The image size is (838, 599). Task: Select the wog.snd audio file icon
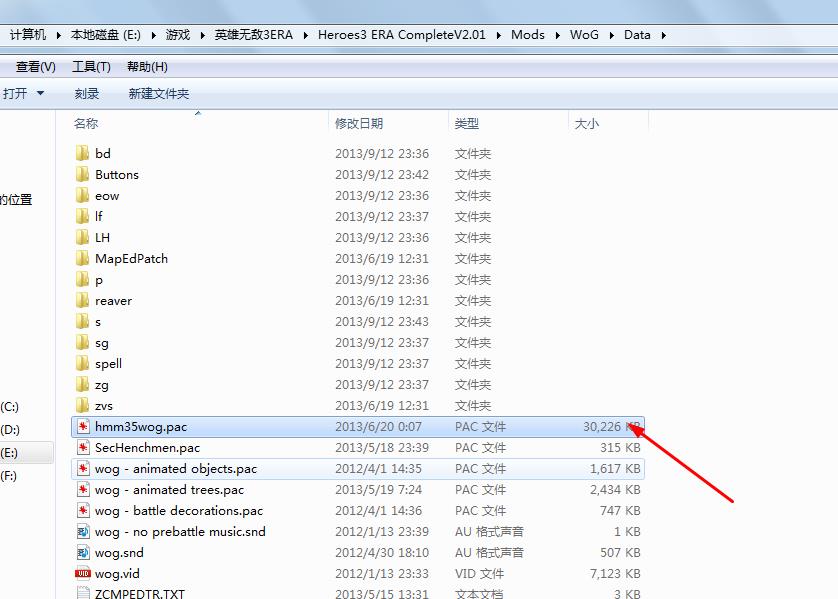83,553
